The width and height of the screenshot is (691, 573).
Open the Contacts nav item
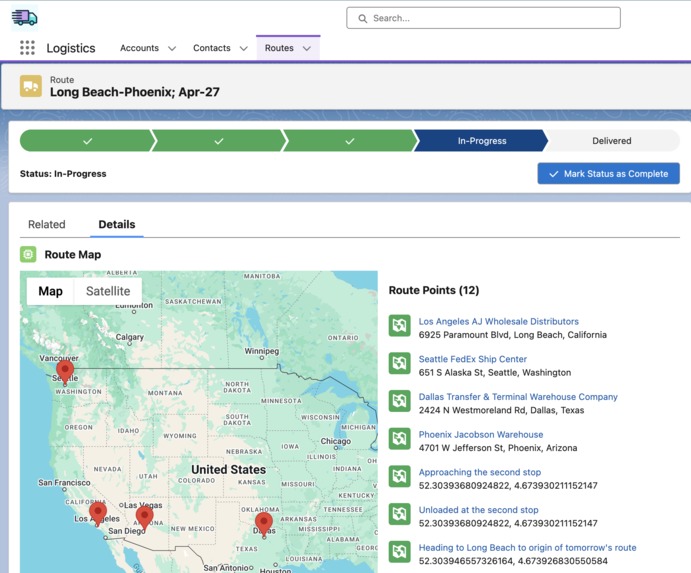click(212, 48)
